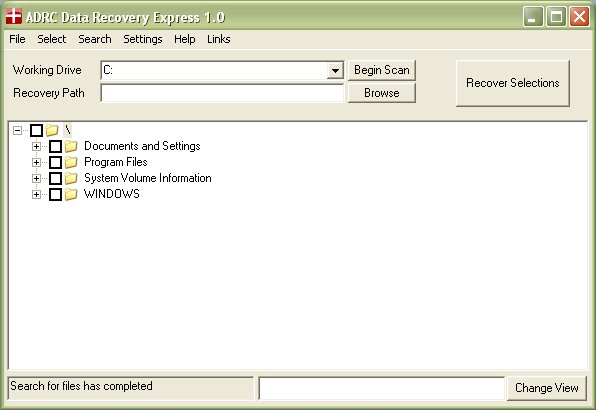Click the Program Files folder icon
This screenshot has width=596, height=410.
[71, 162]
